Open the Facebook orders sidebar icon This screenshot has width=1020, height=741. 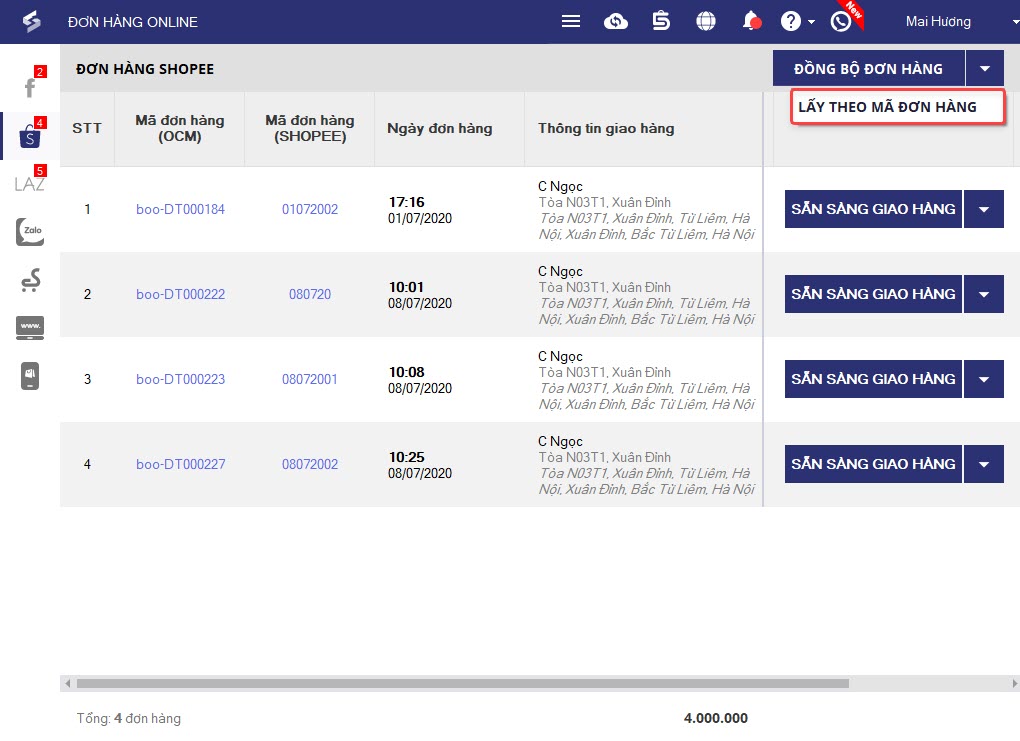pos(30,87)
